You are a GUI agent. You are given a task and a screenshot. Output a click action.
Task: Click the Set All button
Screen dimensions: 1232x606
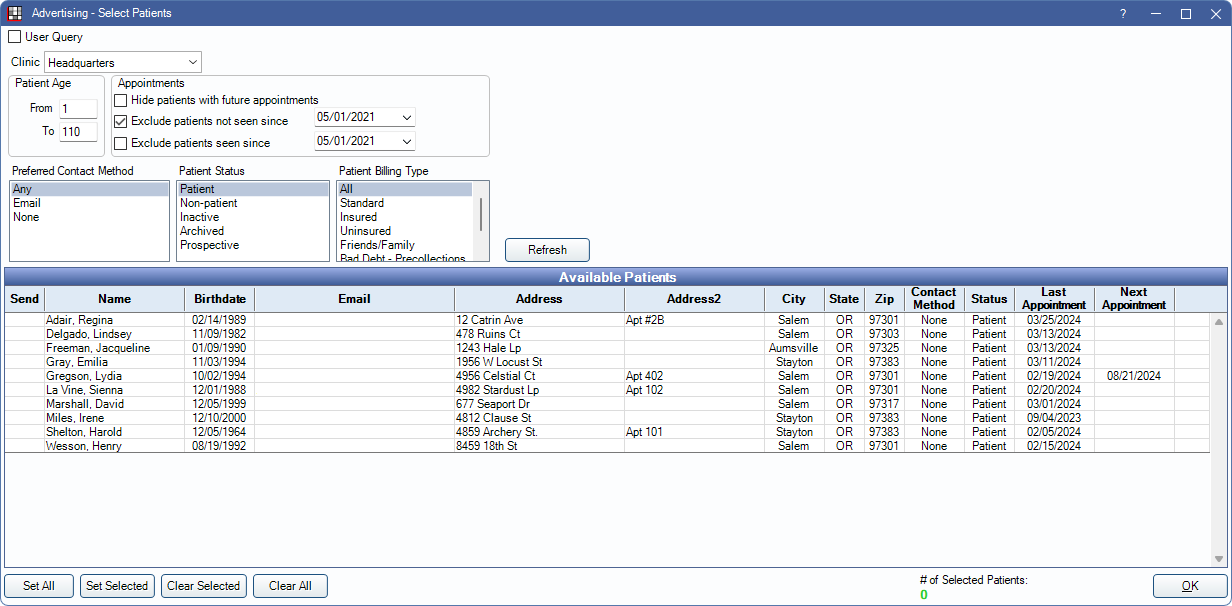(x=39, y=586)
